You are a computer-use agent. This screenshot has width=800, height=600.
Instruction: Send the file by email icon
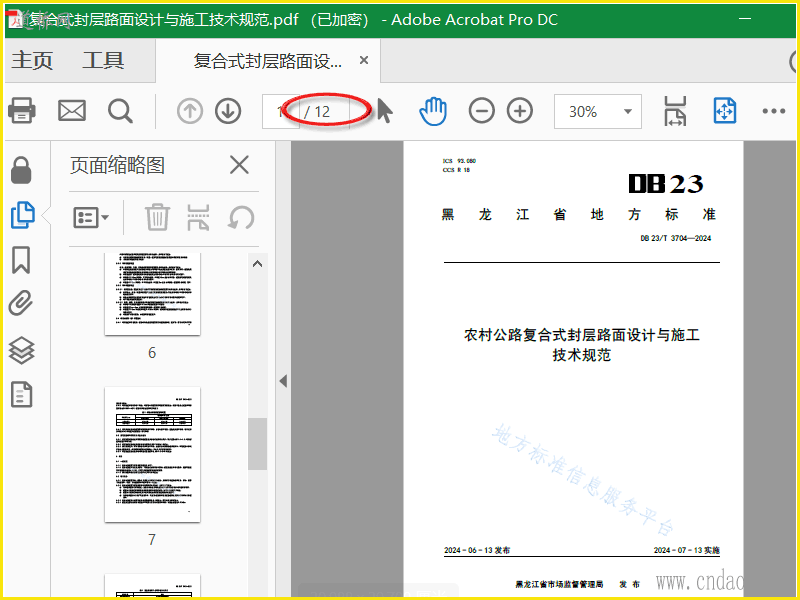[72, 111]
